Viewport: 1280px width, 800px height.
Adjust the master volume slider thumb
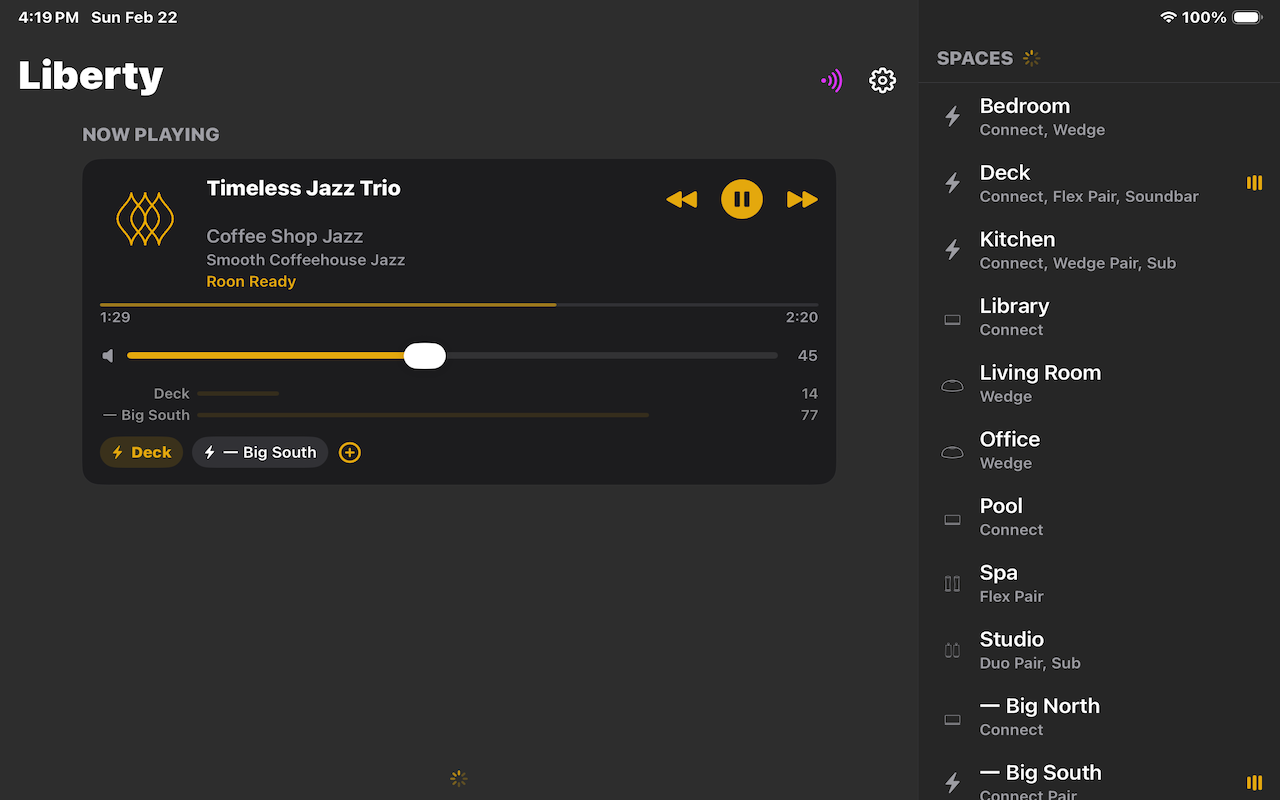click(x=425, y=356)
